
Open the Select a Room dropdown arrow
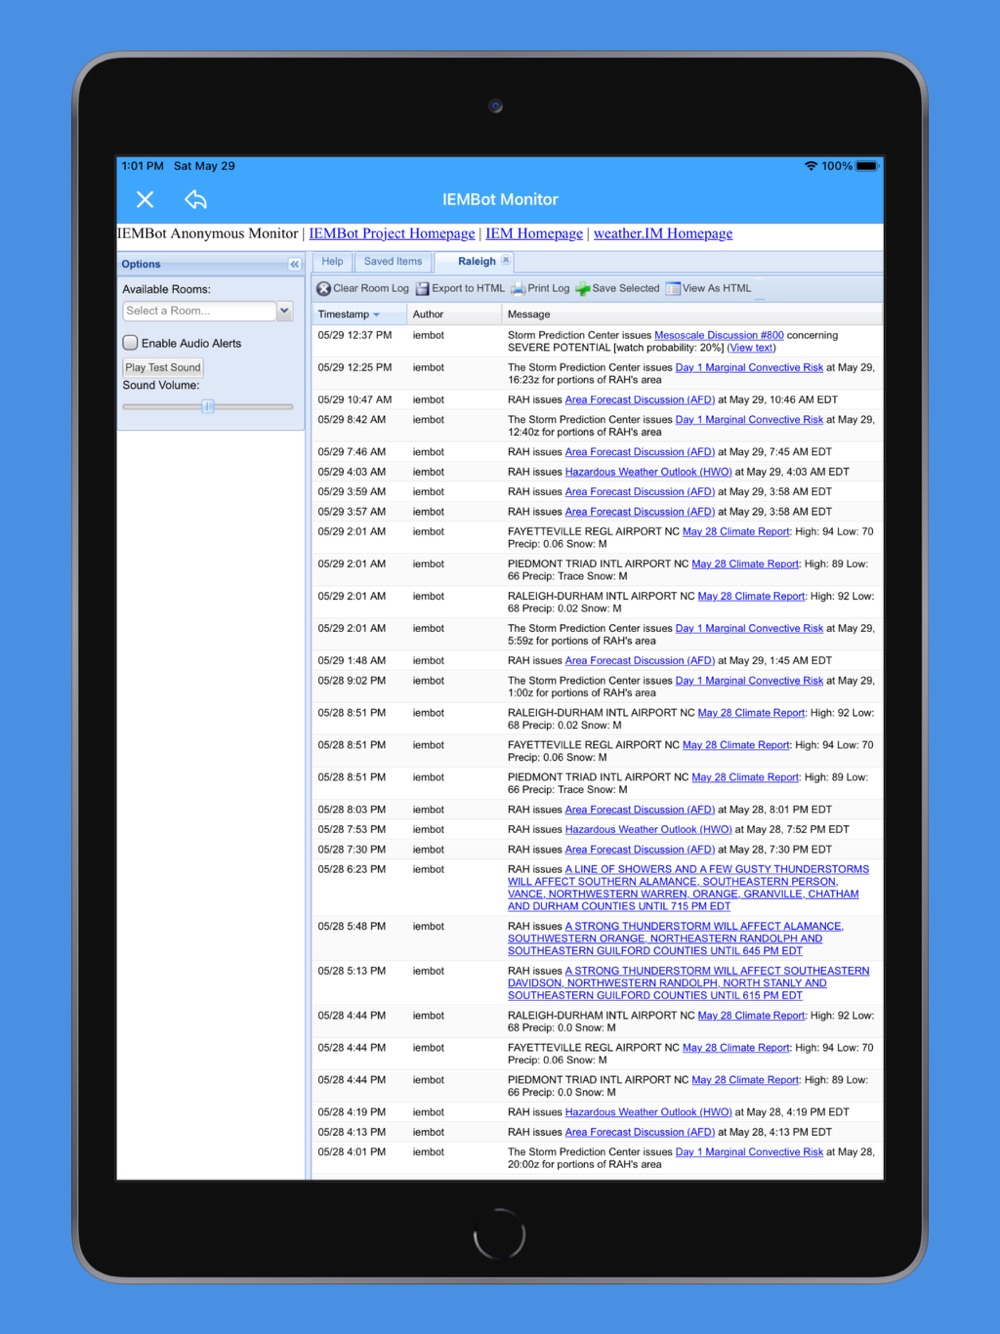[284, 311]
